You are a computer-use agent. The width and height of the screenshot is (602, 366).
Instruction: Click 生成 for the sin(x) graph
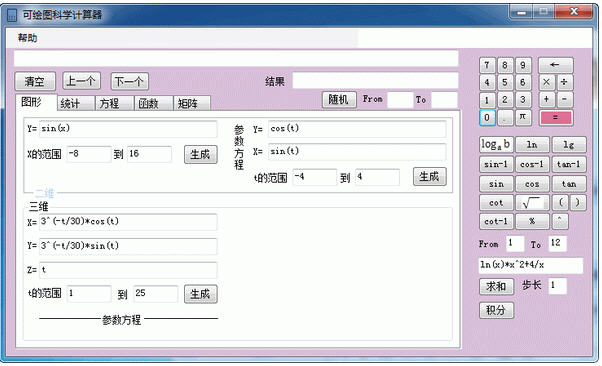pyautogui.click(x=200, y=154)
